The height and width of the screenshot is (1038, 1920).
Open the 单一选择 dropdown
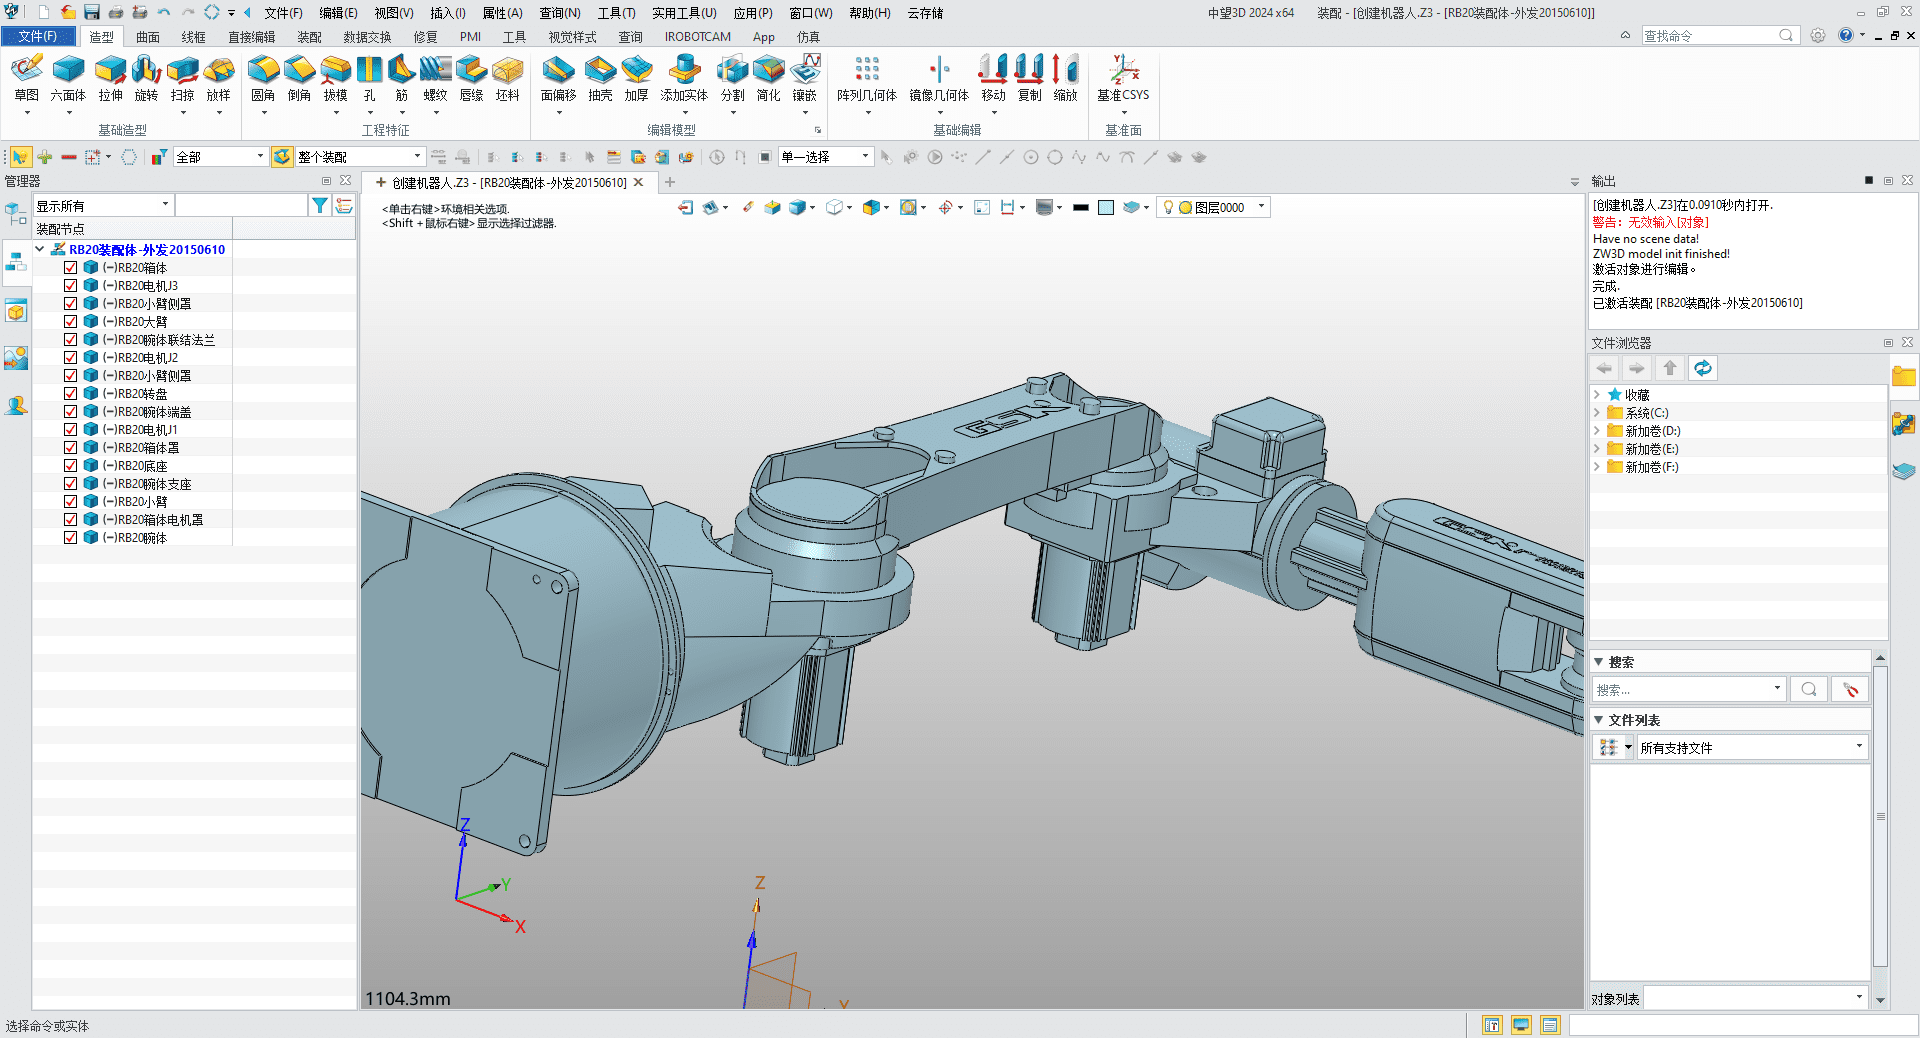click(826, 157)
